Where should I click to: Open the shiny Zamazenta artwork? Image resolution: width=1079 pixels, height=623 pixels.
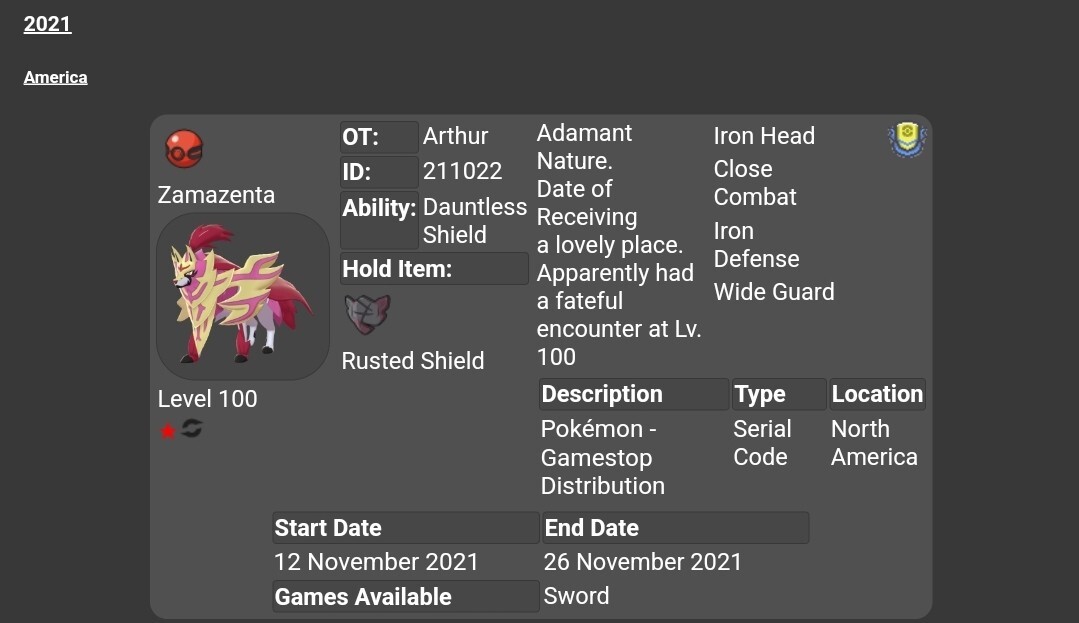click(x=243, y=296)
